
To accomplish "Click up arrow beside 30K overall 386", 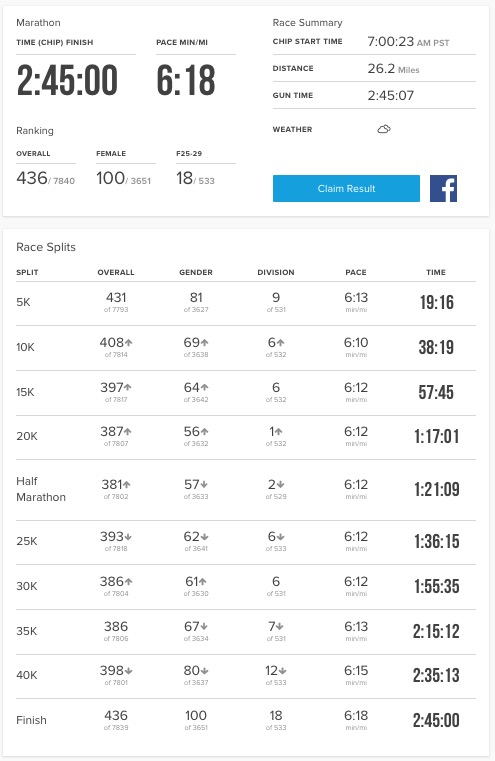I will (129, 581).
